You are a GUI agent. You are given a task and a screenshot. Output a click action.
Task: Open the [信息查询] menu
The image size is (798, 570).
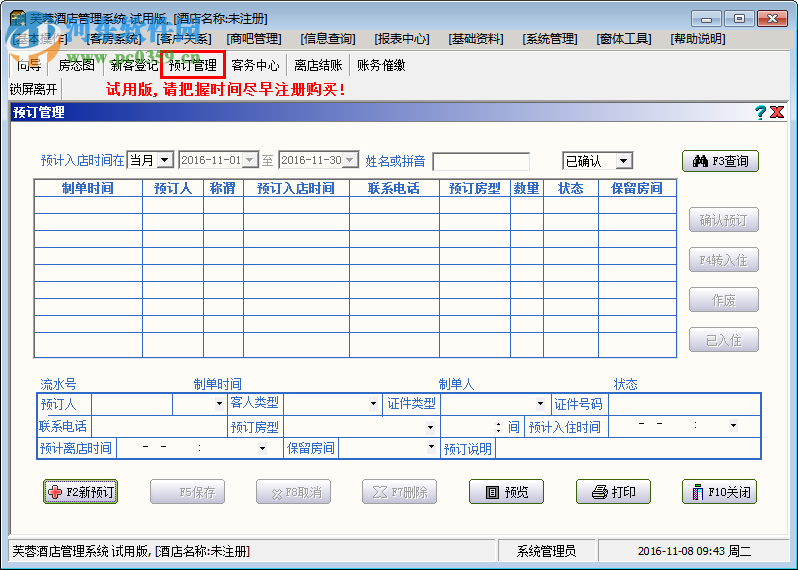point(328,39)
